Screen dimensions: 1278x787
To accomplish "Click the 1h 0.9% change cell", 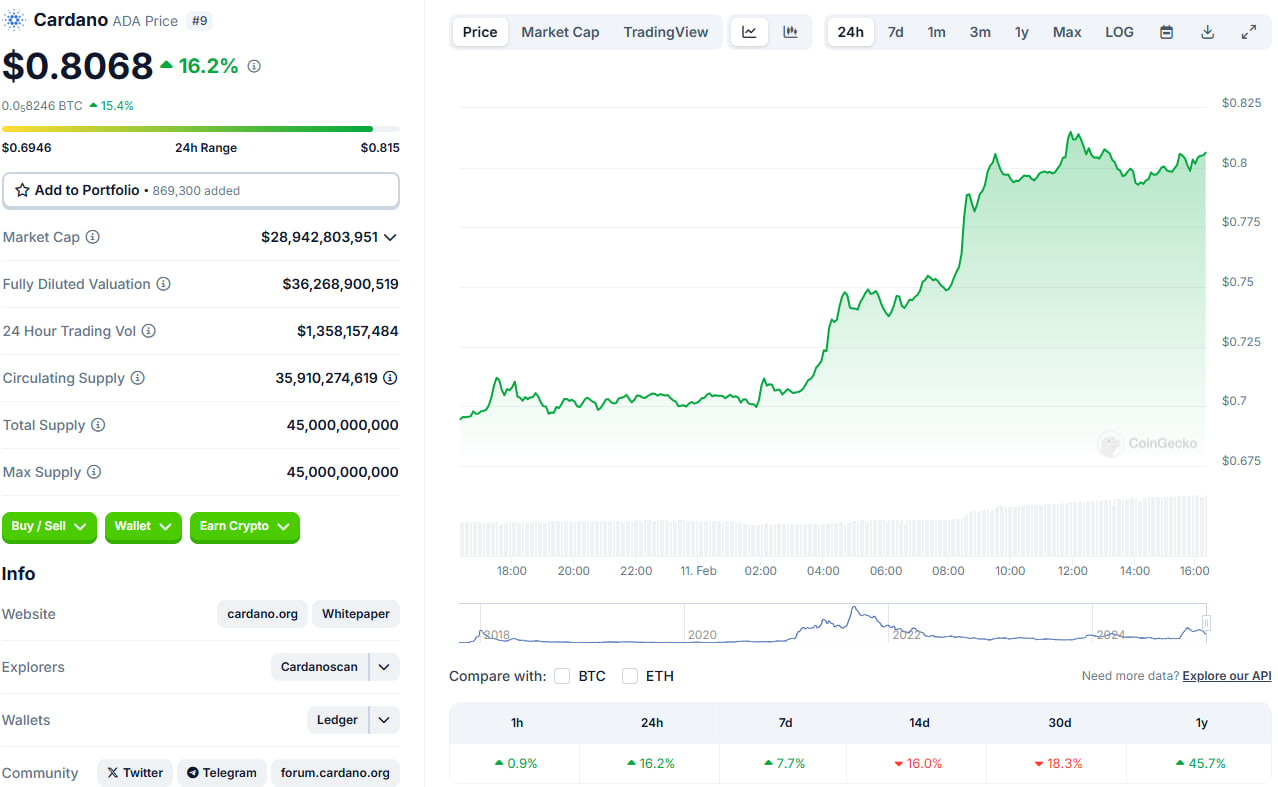I will [x=516, y=763].
